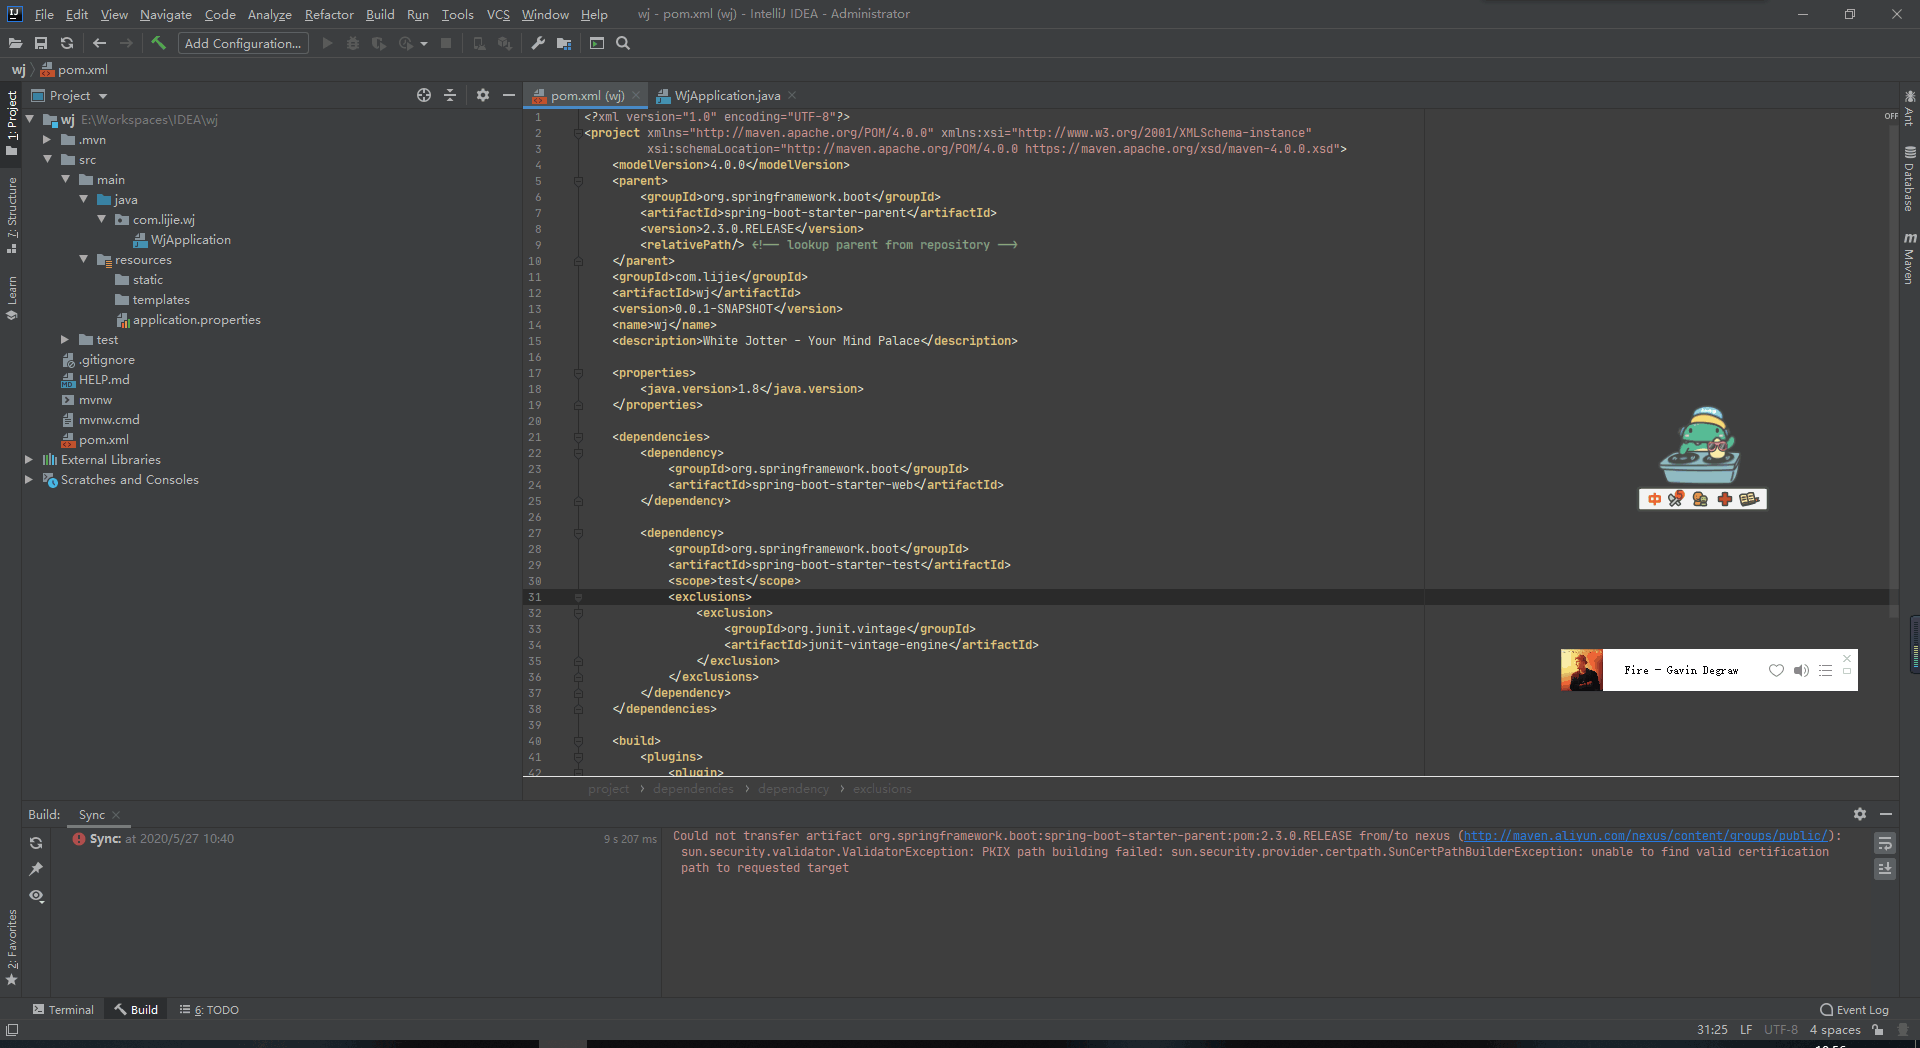Click the Navigate Back arrow
The image size is (1920, 1048).
99,43
